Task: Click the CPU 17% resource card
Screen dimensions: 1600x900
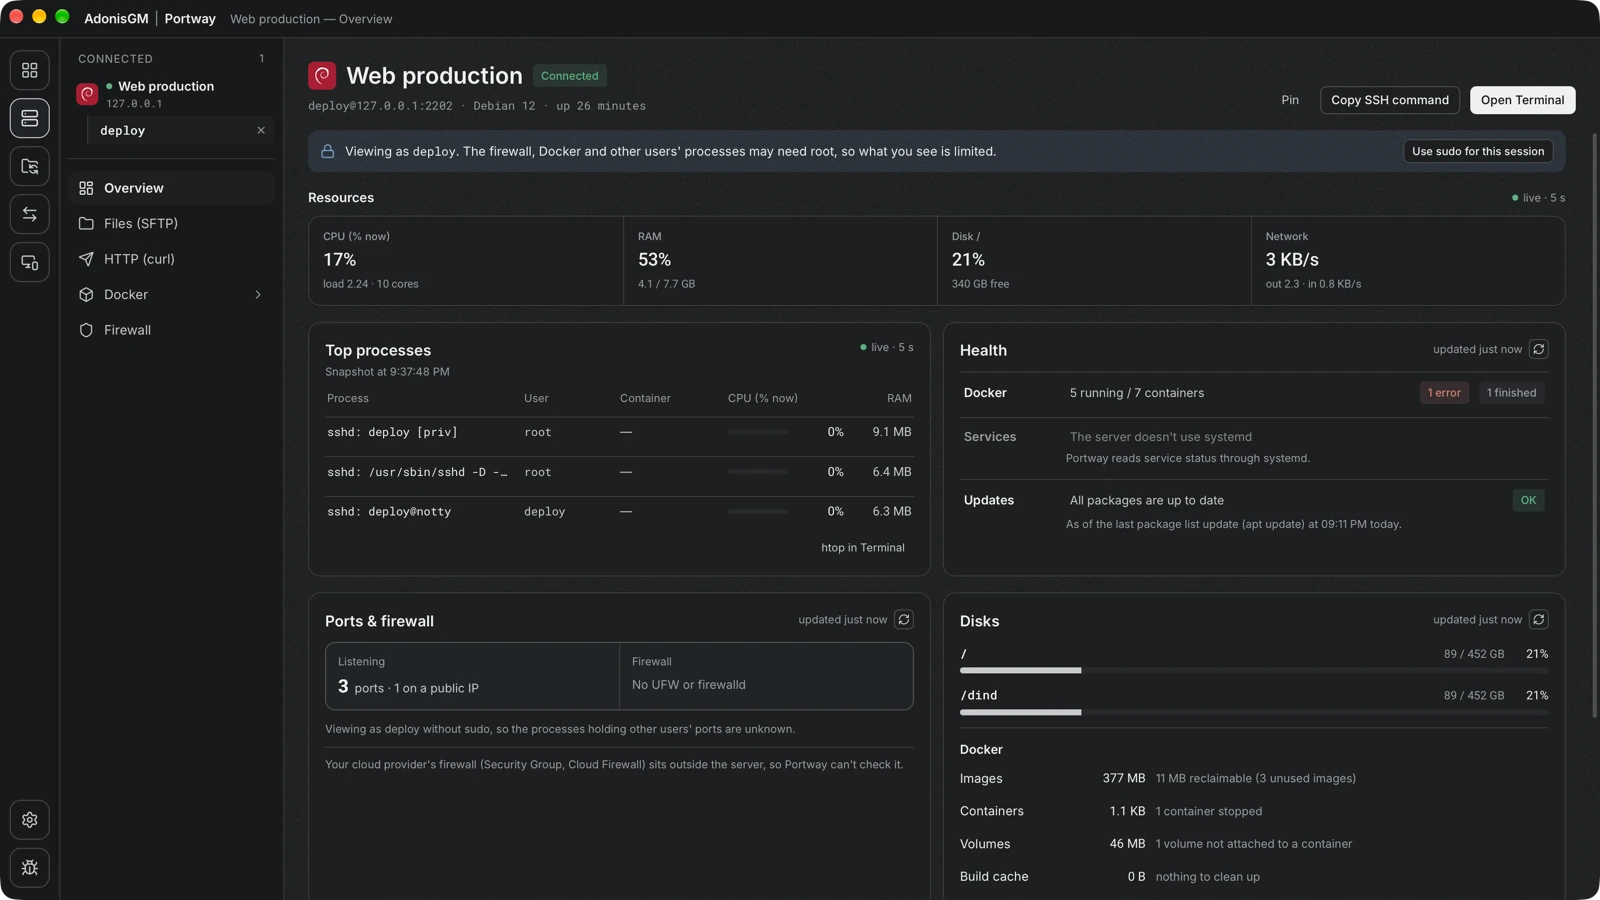Action: tap(466, 261)
